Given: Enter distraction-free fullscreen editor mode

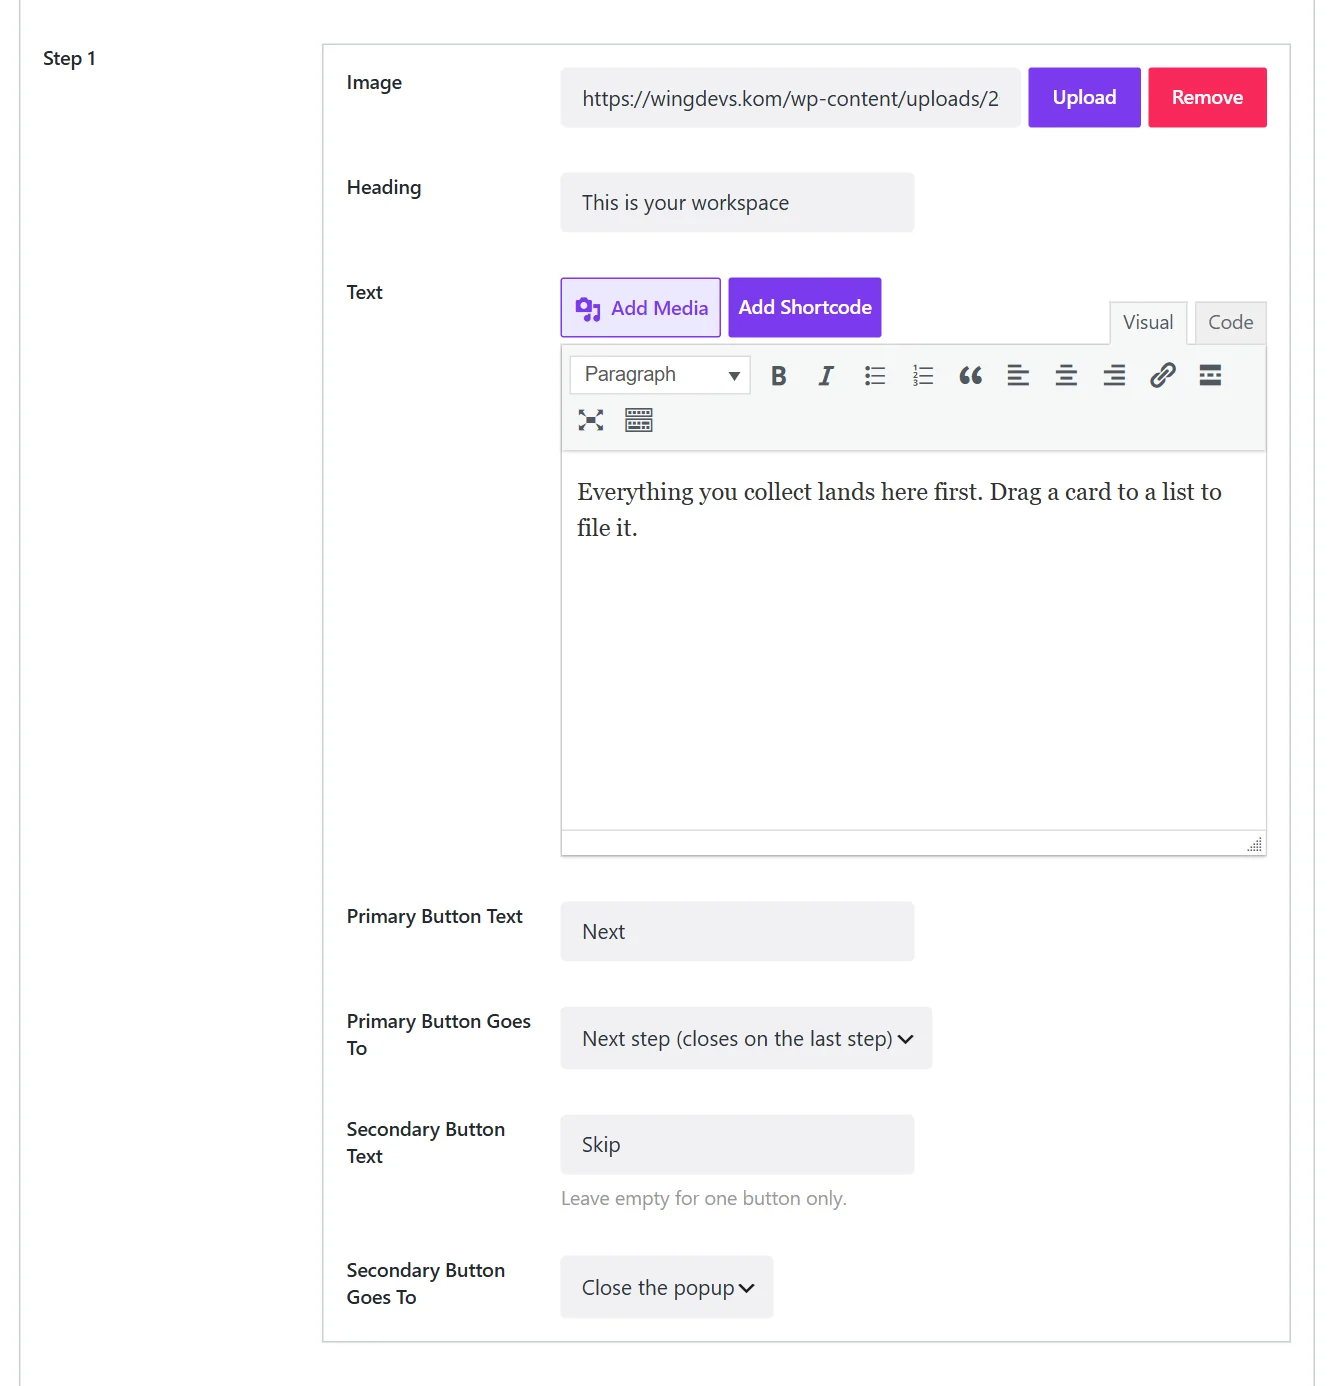Looking at the screenshot, I should [x=591, y=420].
